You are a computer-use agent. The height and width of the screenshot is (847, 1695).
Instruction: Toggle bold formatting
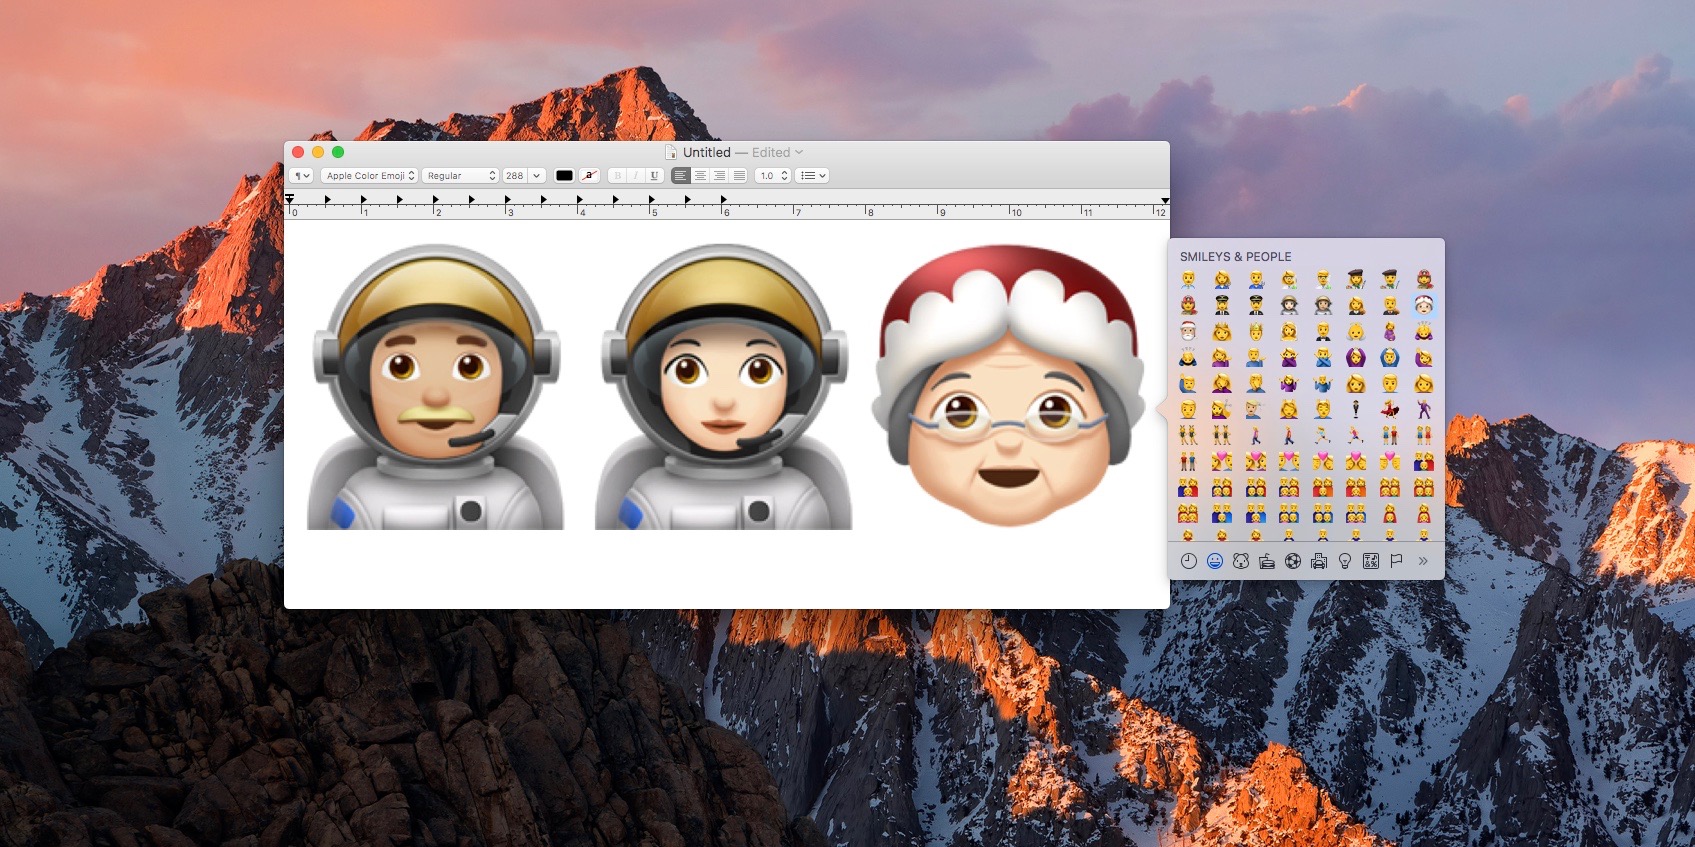(x=618, y=176)
